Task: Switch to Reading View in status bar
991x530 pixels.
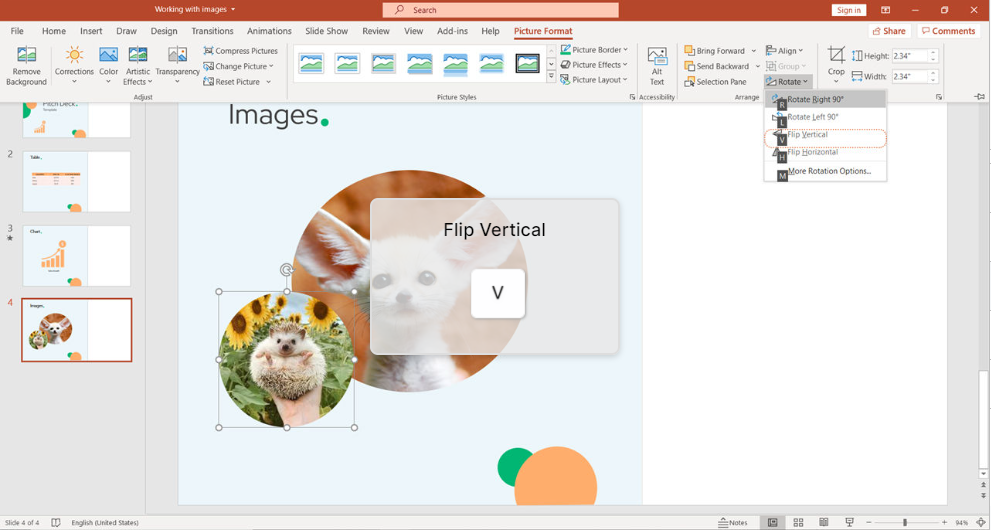Action: click(824, 522)
